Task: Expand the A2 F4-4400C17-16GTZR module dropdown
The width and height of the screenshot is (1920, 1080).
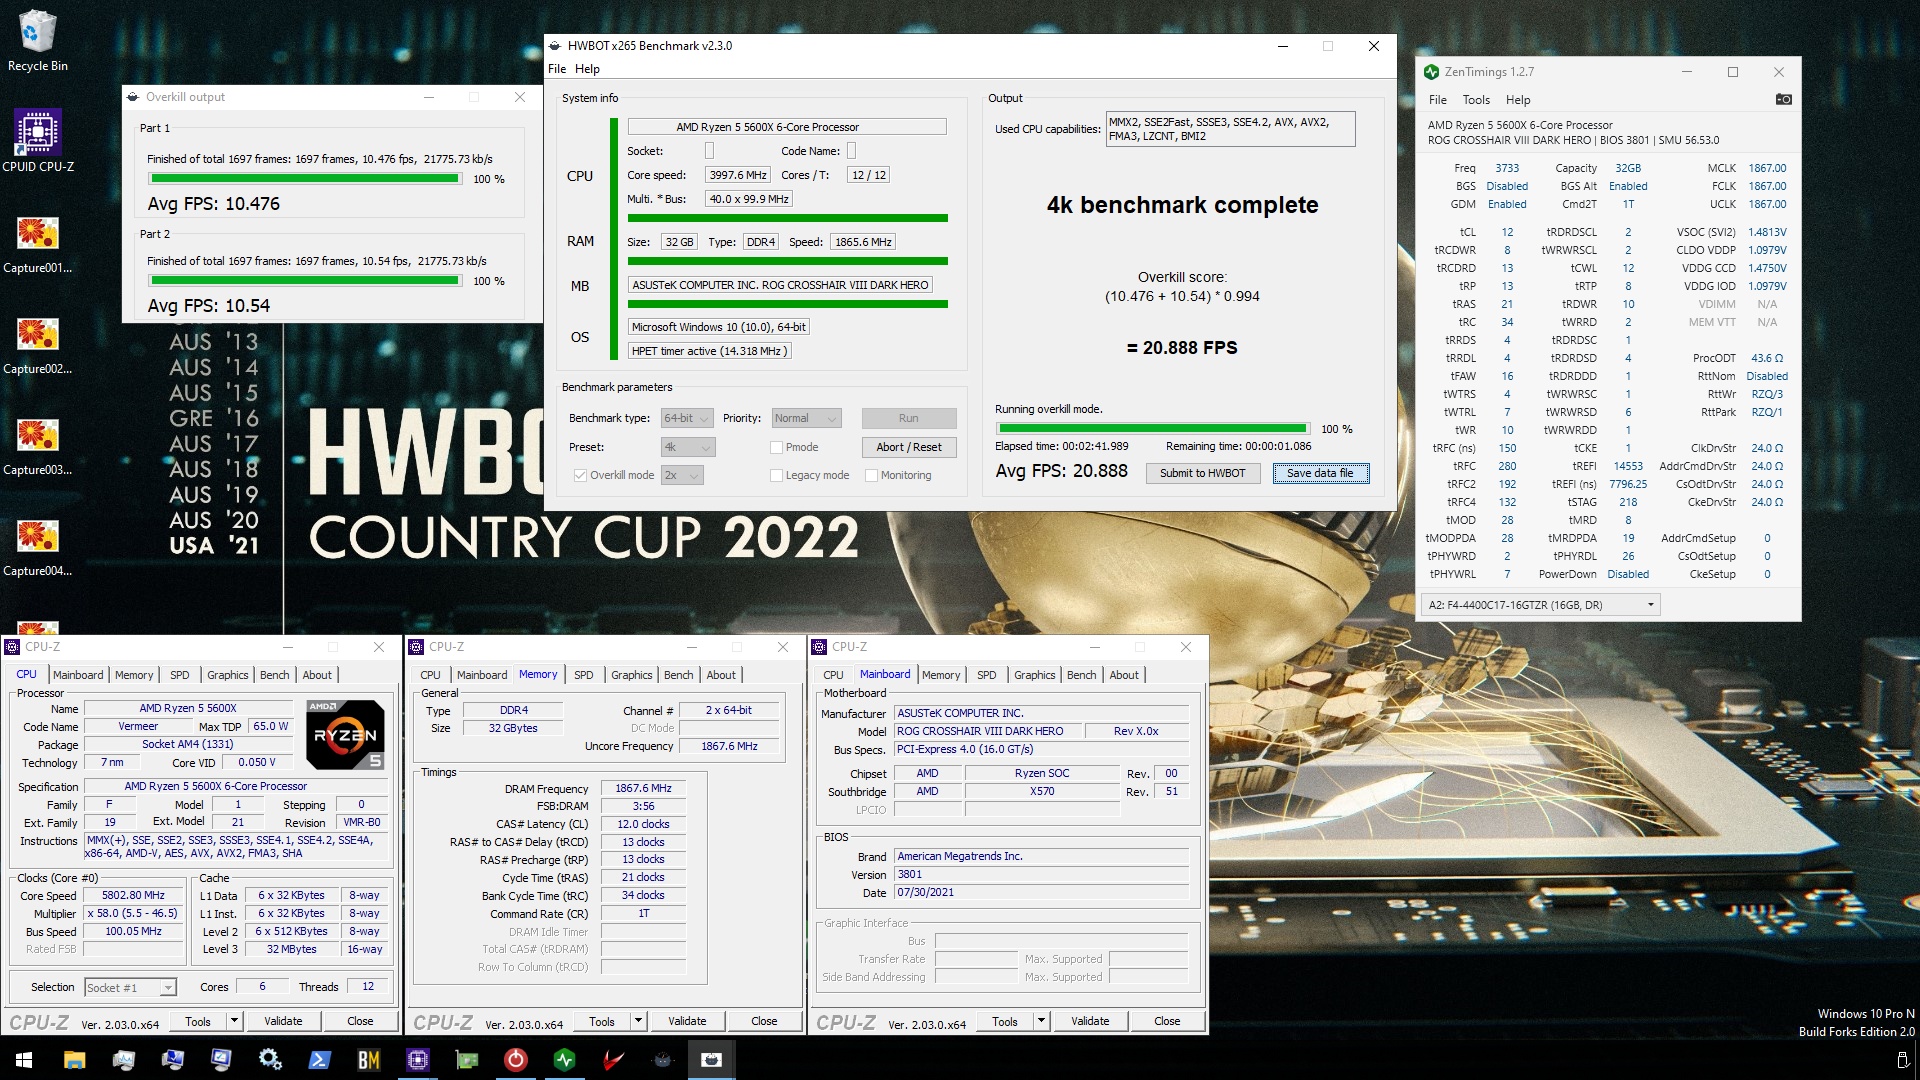Action: pos(1541,605)
